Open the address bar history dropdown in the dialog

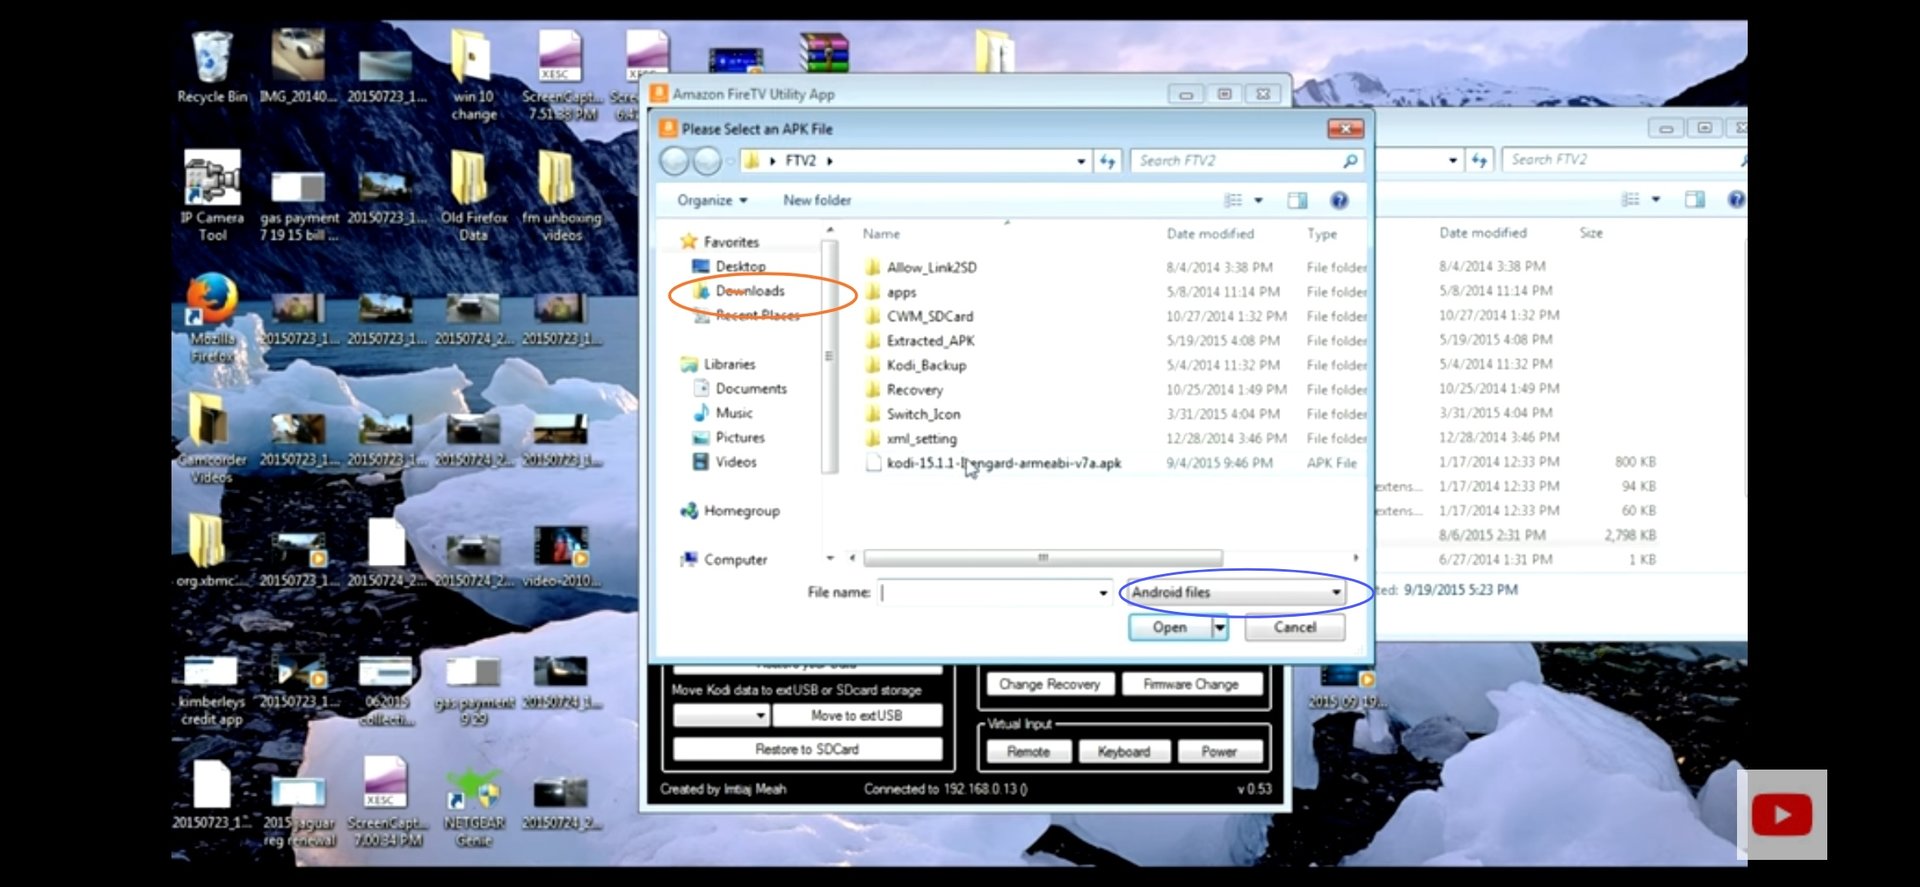(x=1081, y=161)
